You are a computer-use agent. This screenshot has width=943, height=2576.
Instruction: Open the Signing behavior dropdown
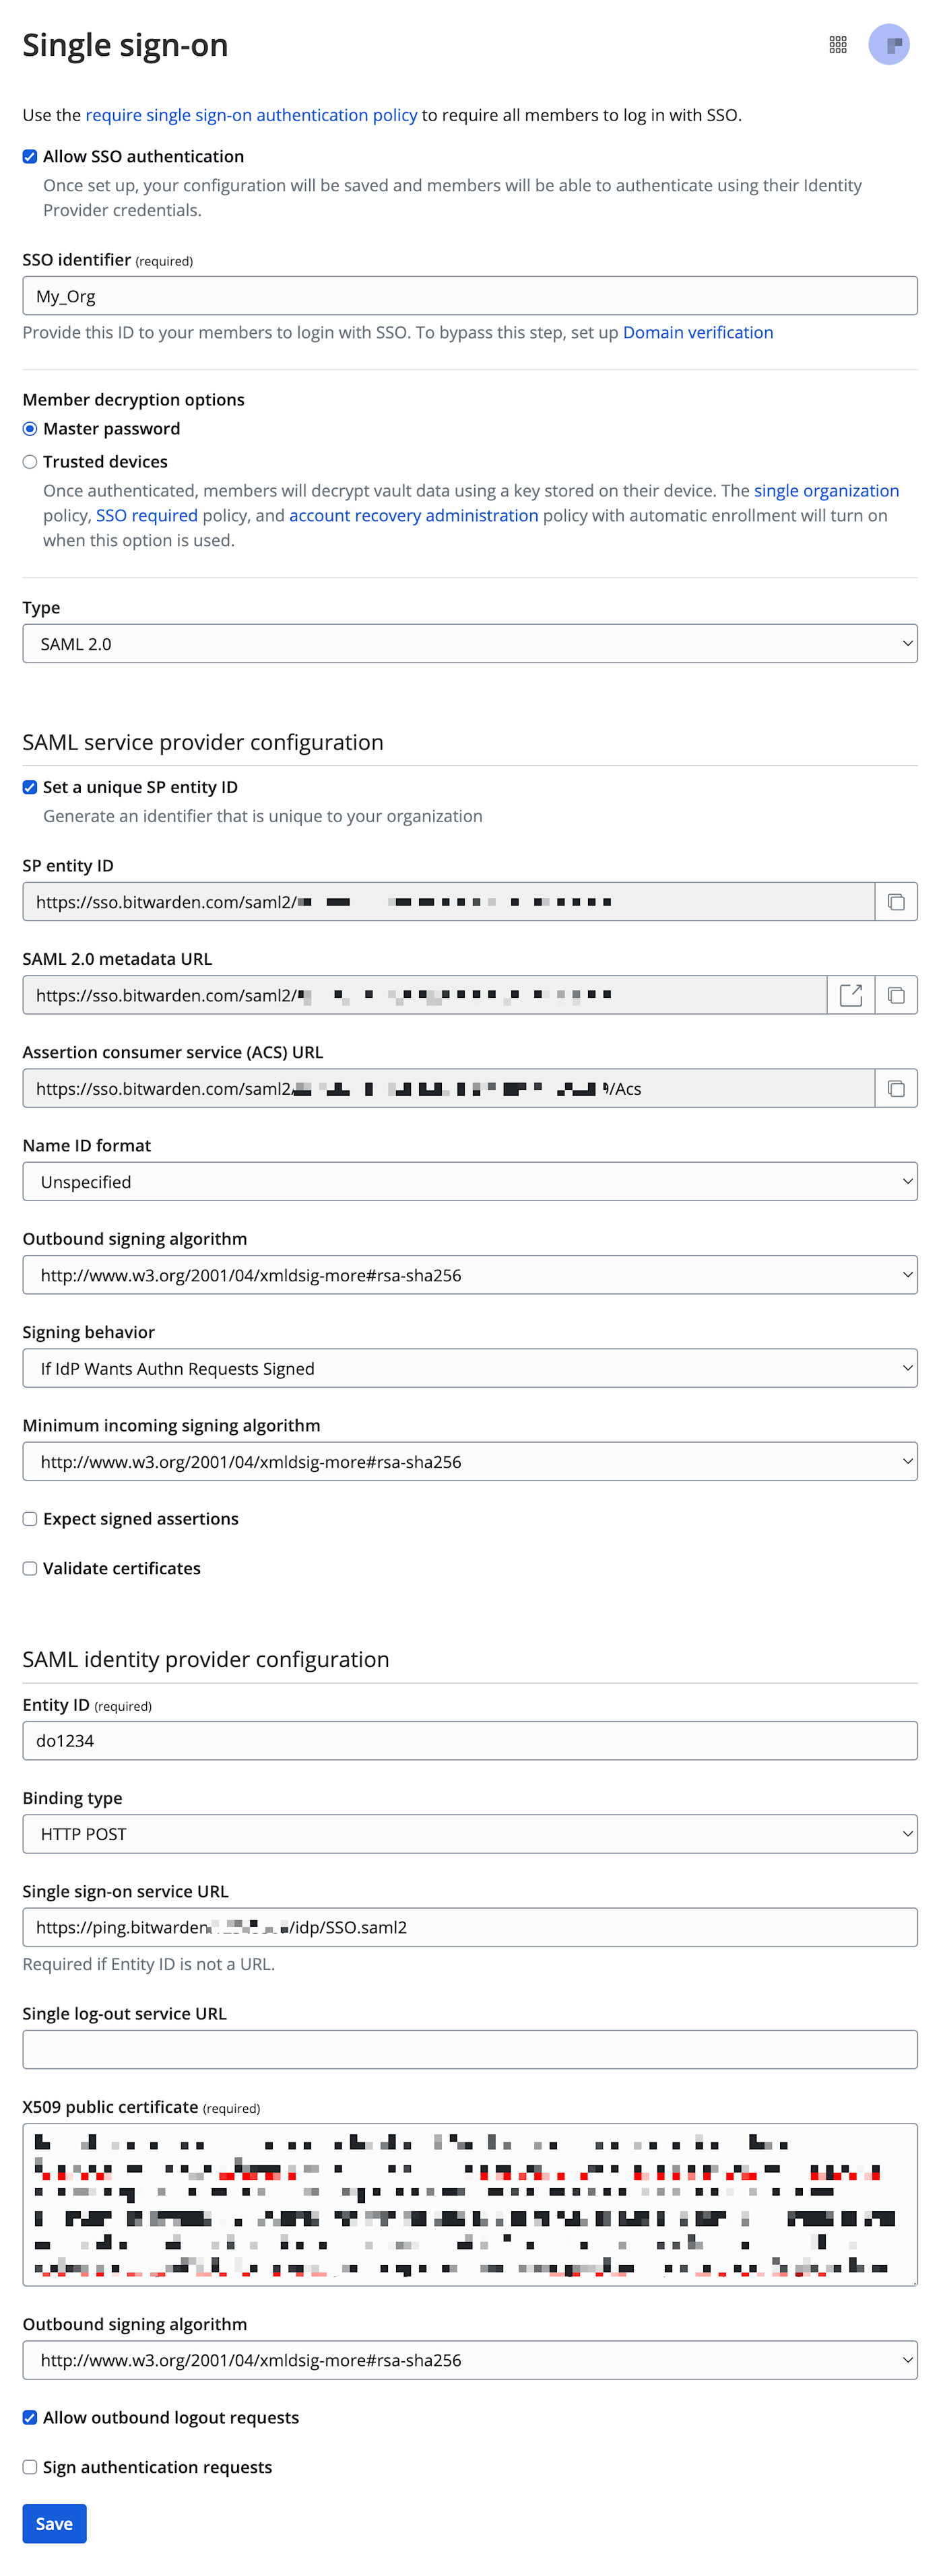[x=470, y=1367]
